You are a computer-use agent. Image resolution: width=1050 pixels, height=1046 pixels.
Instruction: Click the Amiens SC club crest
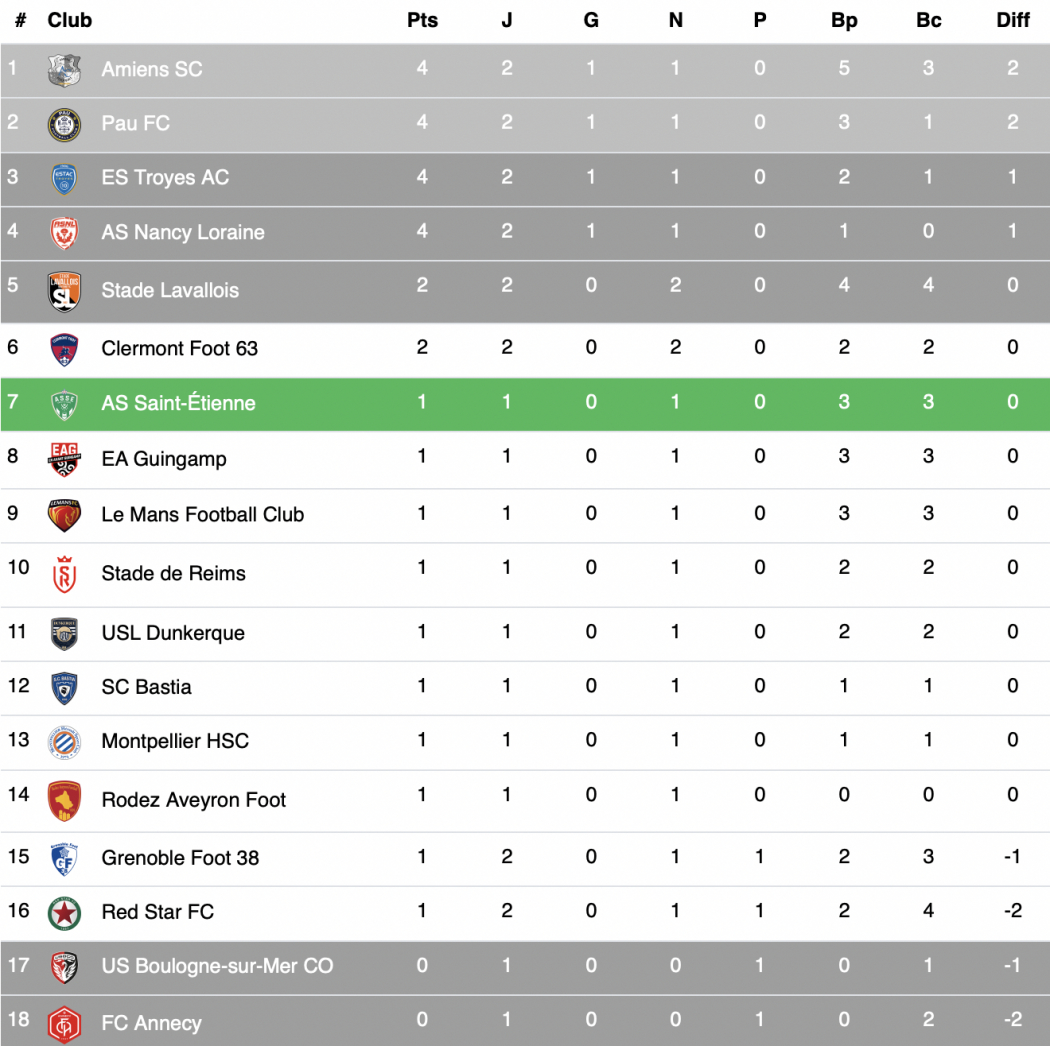64,70
